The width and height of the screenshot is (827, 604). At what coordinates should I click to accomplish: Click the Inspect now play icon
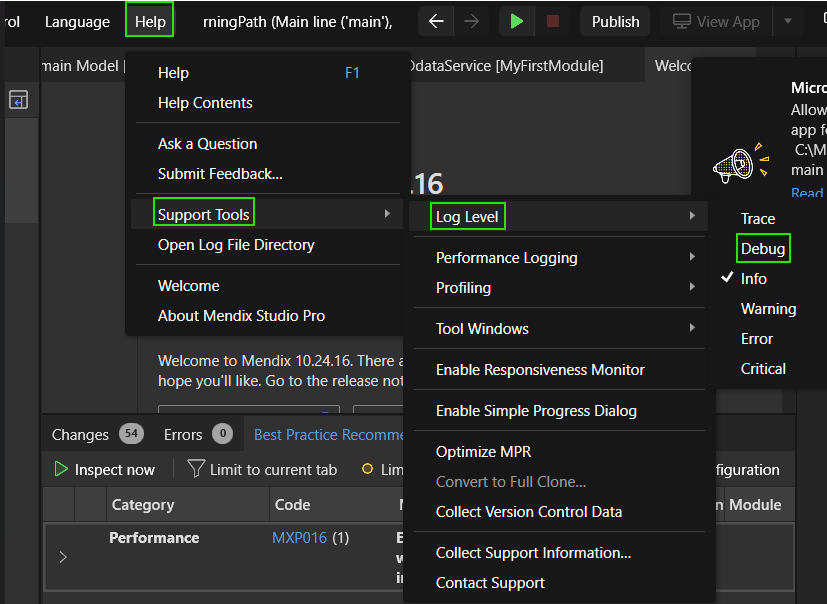point(61,469)
